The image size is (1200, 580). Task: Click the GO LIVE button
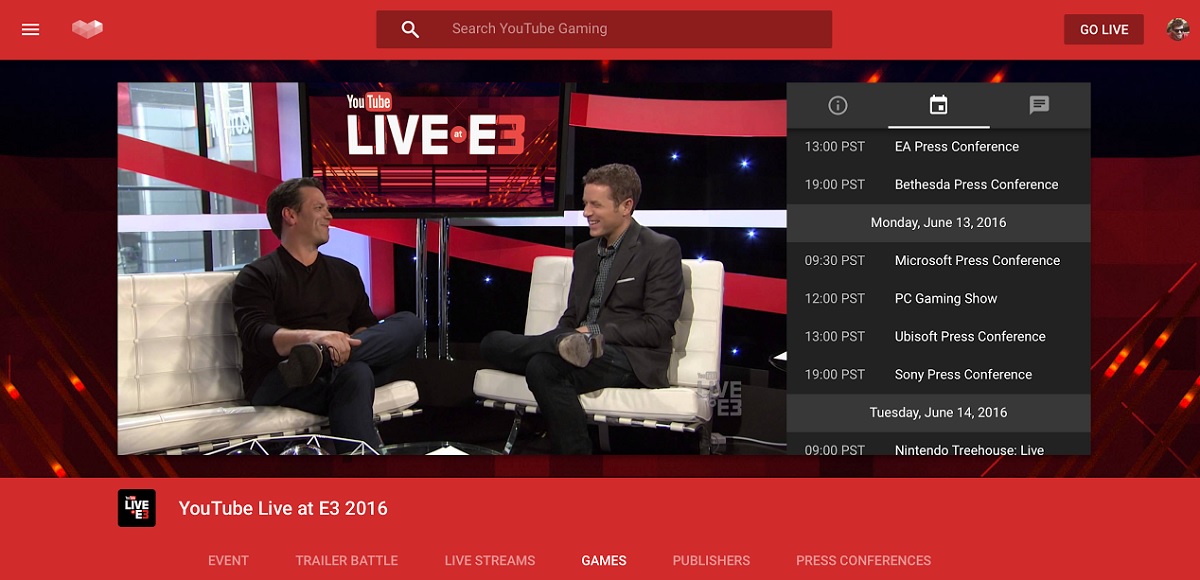tap(1104, 29)
